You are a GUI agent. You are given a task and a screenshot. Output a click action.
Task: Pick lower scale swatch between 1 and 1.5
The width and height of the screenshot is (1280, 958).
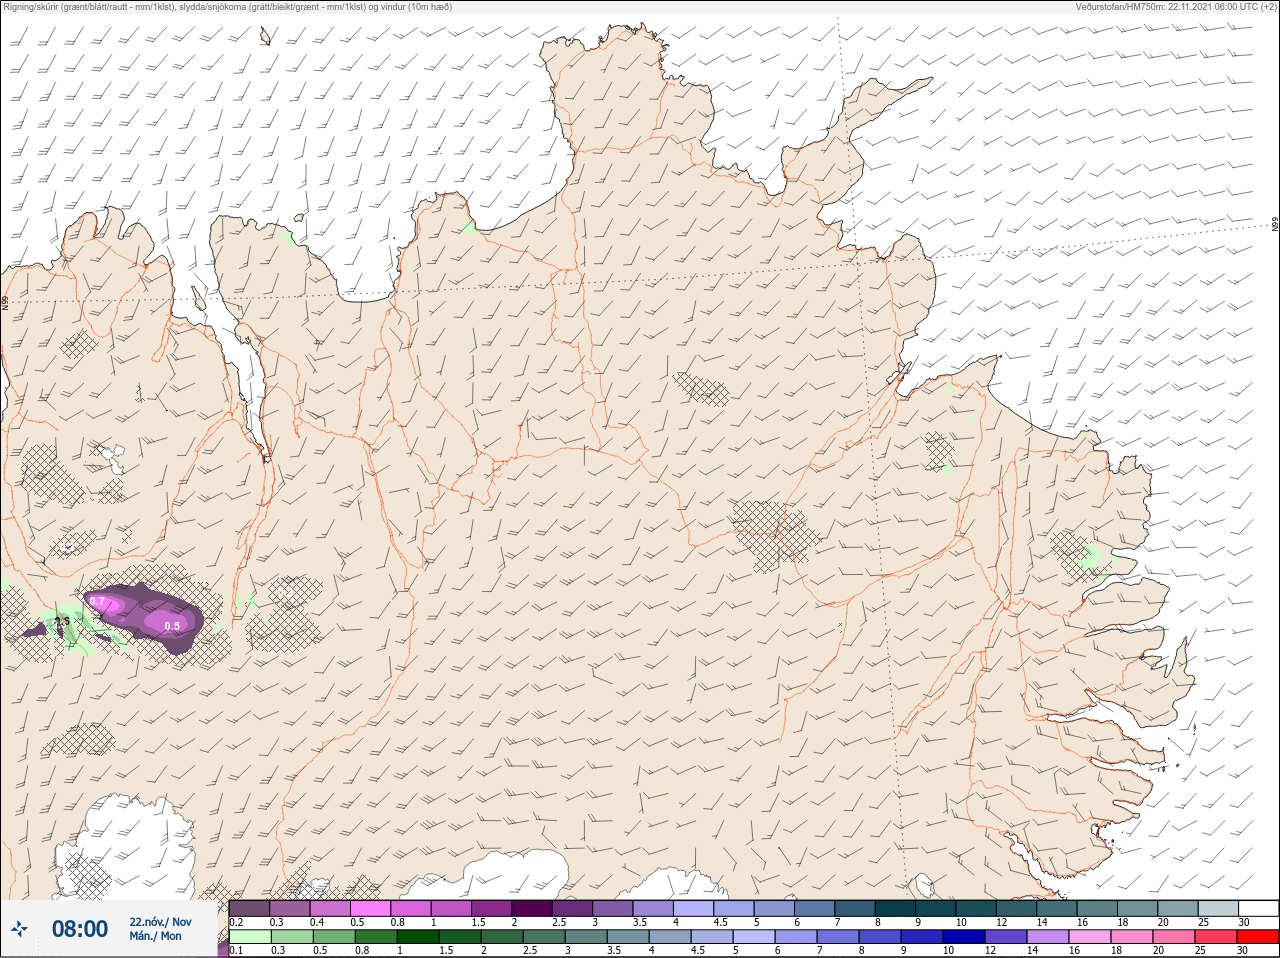point(418,936)
